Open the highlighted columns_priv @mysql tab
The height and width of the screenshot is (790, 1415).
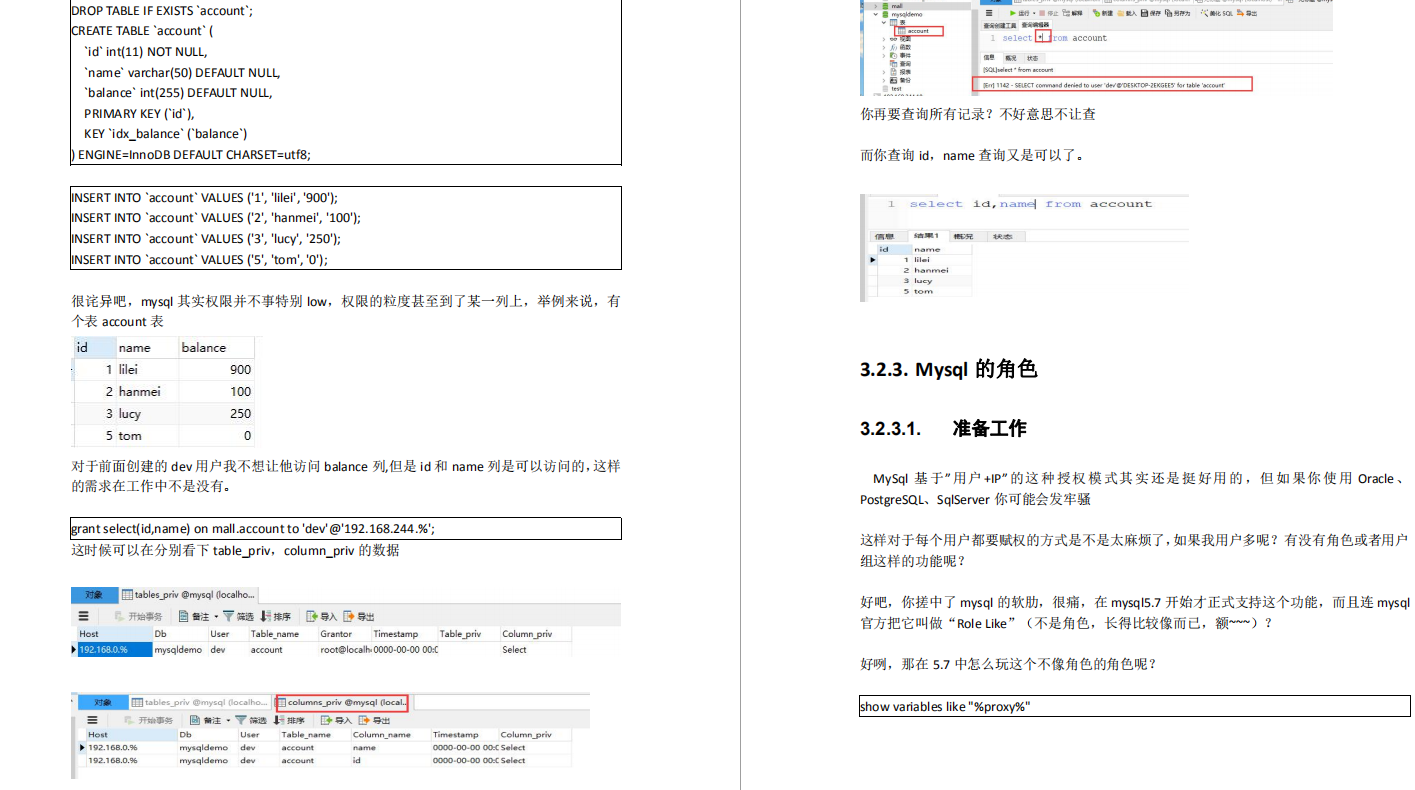[341, 702]
